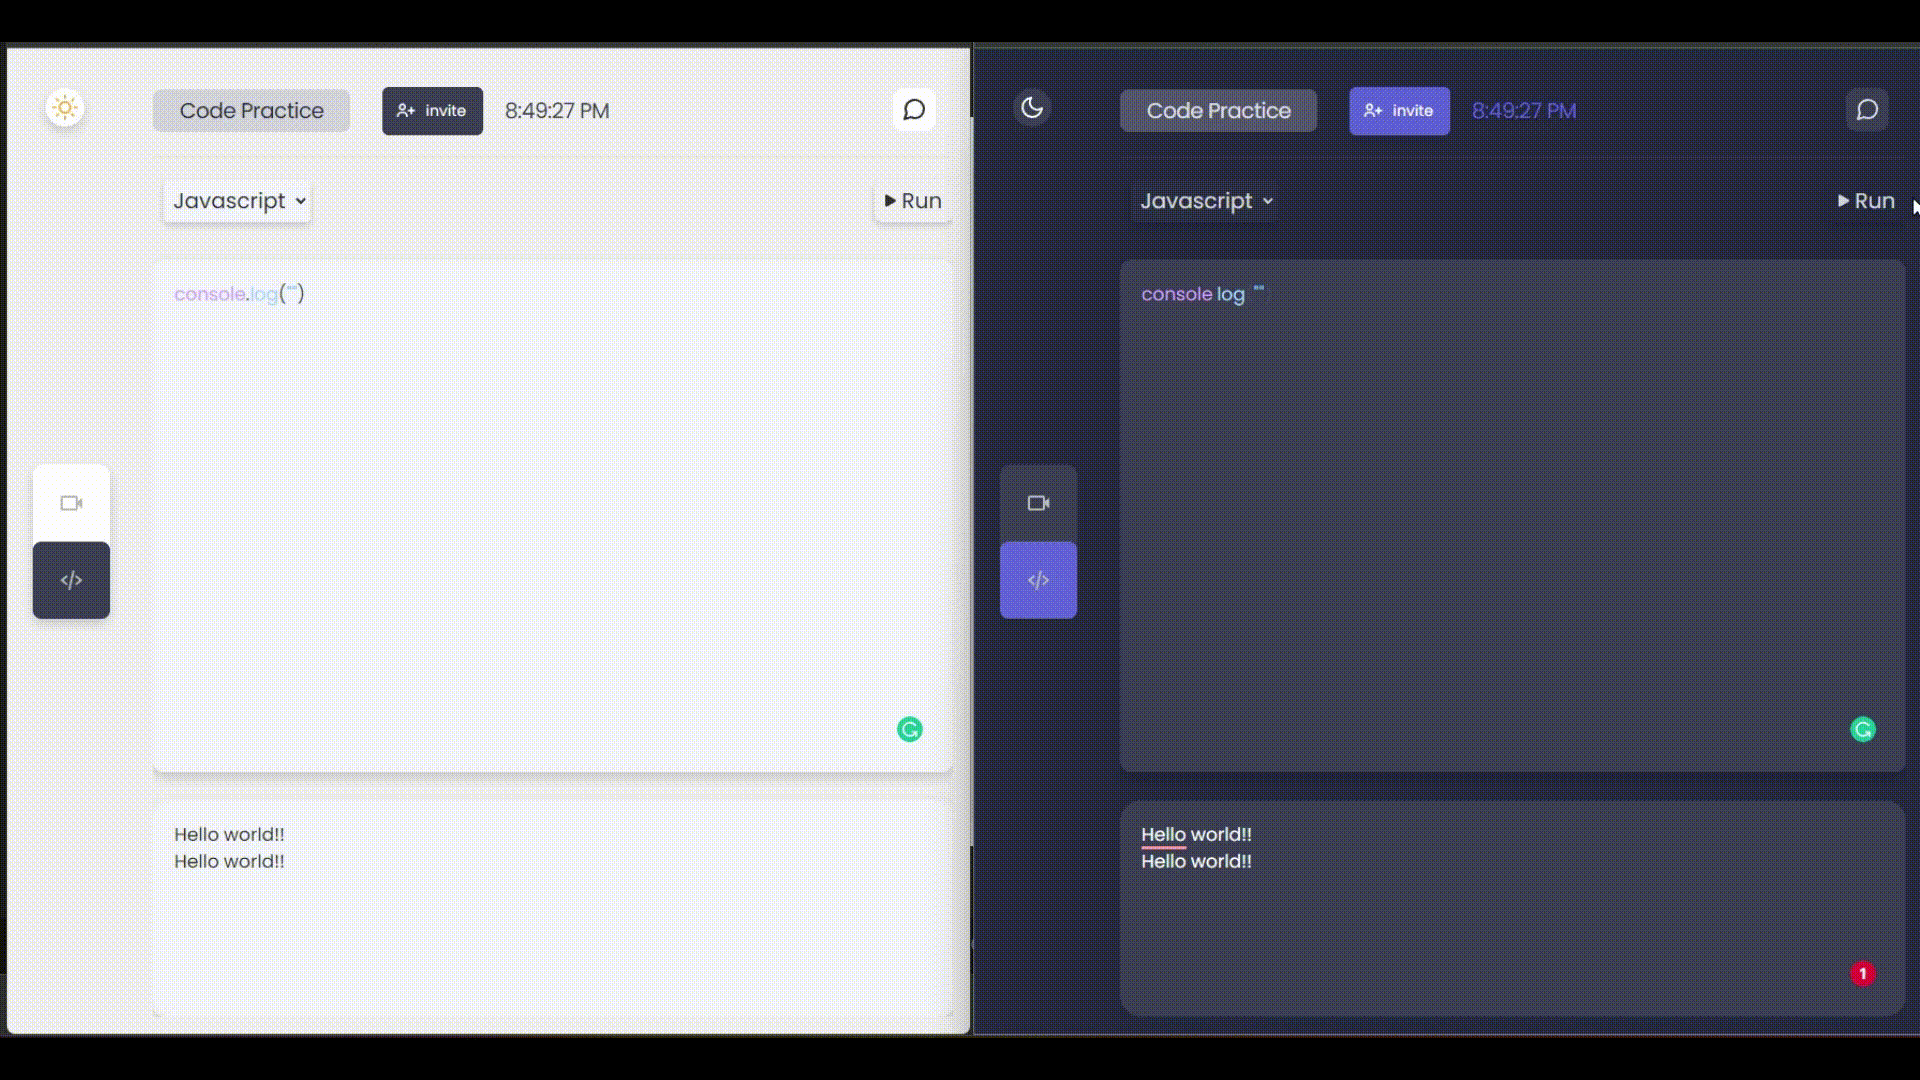Open language chevron next to Javascript label
Image resolution: width=1920 pixels, height=1080 pixels.
point(299,201)
